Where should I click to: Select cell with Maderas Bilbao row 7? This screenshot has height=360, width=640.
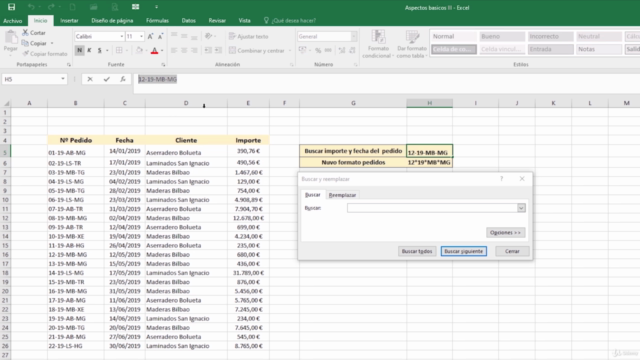(186, 172)
